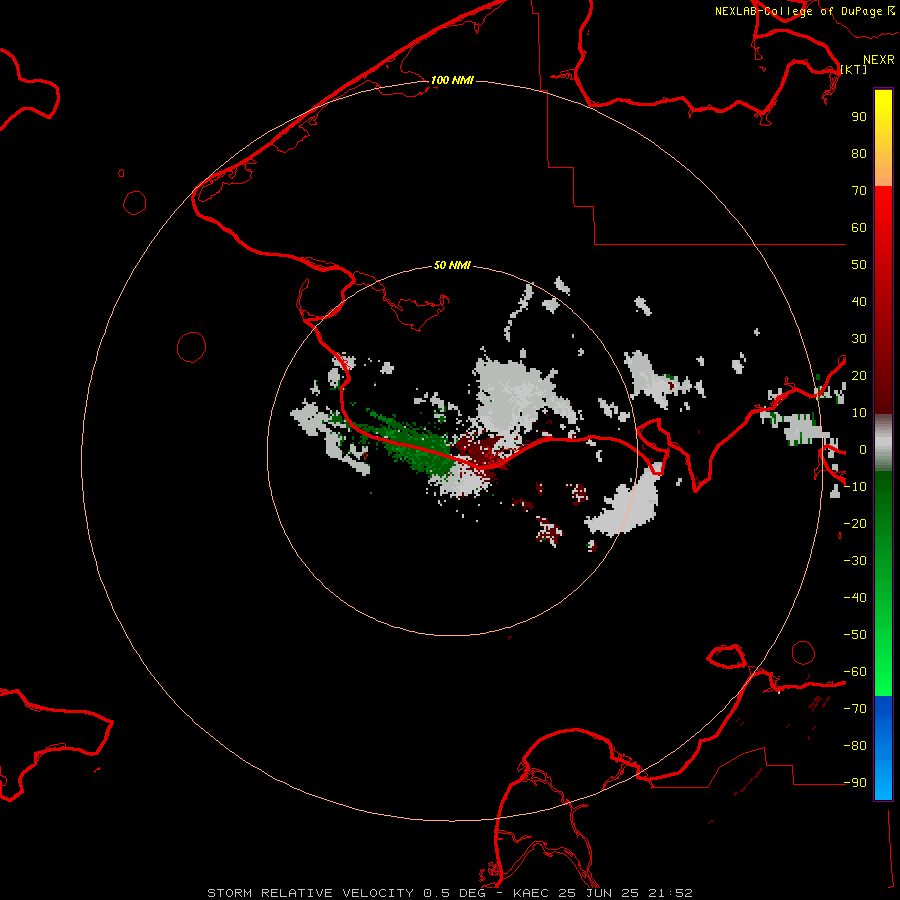The image size is (900, 900).
Task: Click the -60 value on the color scale
Action: pyautogui.click(x=855, y=672)
